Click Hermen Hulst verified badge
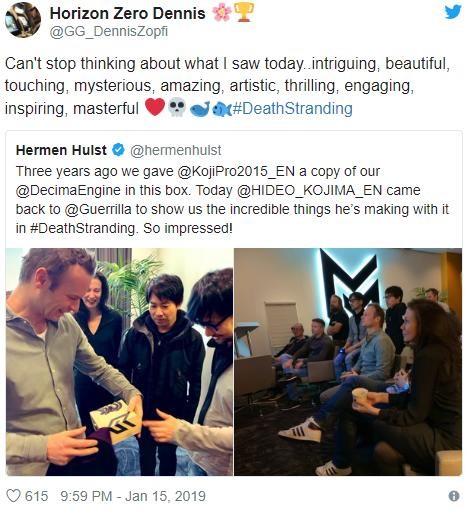 pyautogui.click(x=118, y=150)
